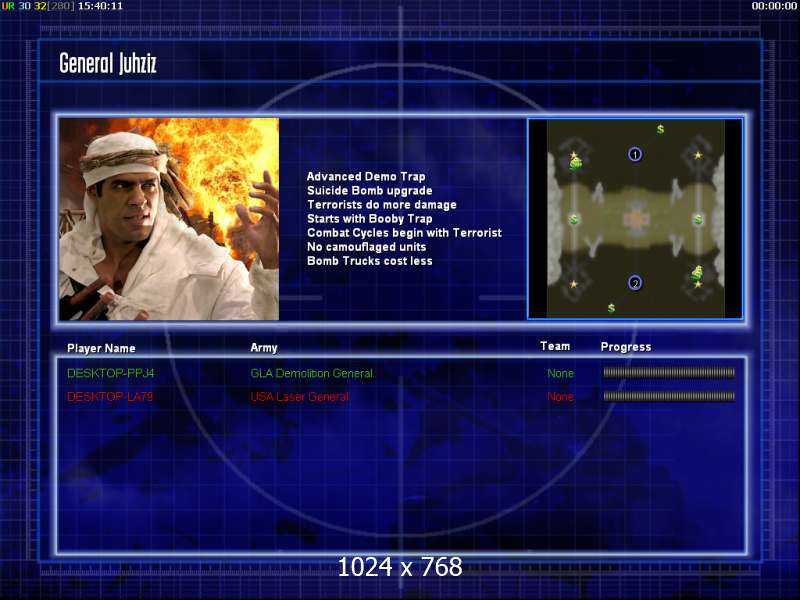Image resolution: width=800 pixels, height=600 pixels.
Task: Click the 00:00:00 timer readout
Action: click(773, 6)
